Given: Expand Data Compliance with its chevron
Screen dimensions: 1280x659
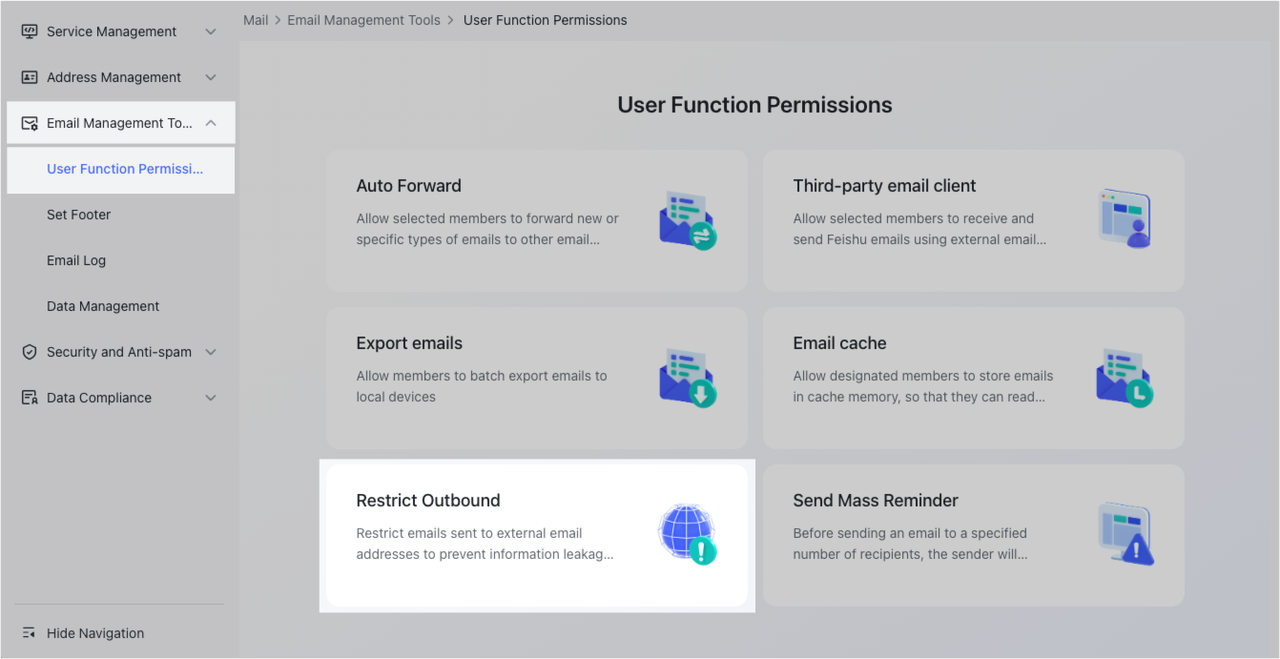Looking at the screenshot, I should (x=210, y=398).
